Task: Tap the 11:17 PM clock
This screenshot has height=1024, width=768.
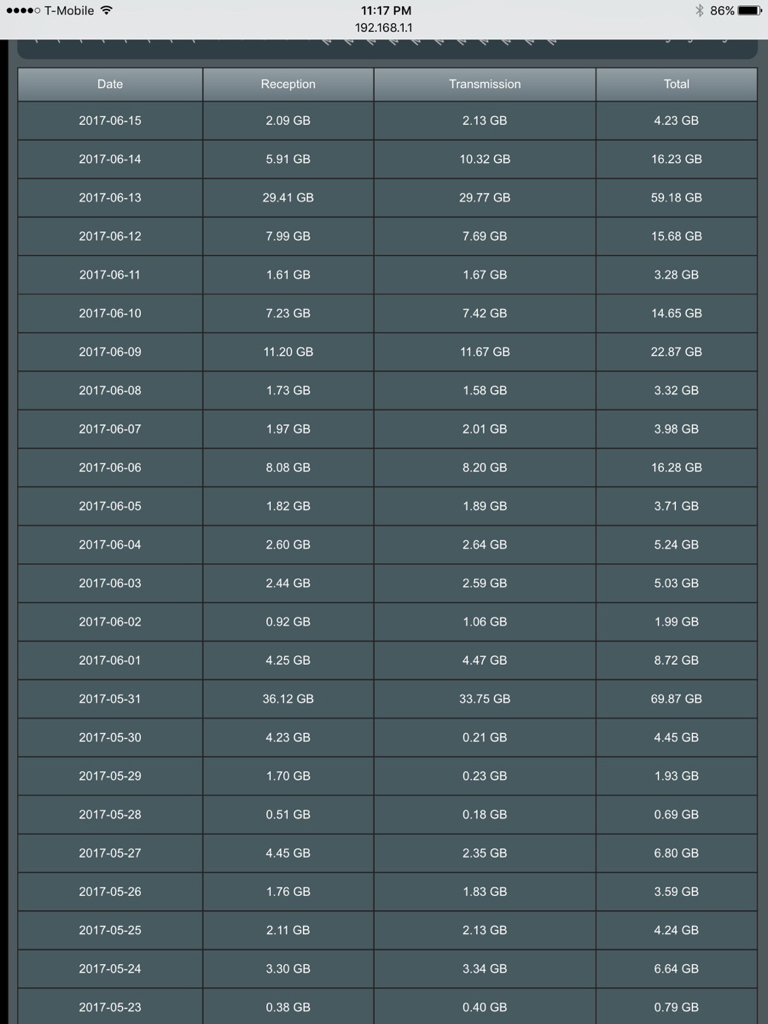Action: point(386,10)
